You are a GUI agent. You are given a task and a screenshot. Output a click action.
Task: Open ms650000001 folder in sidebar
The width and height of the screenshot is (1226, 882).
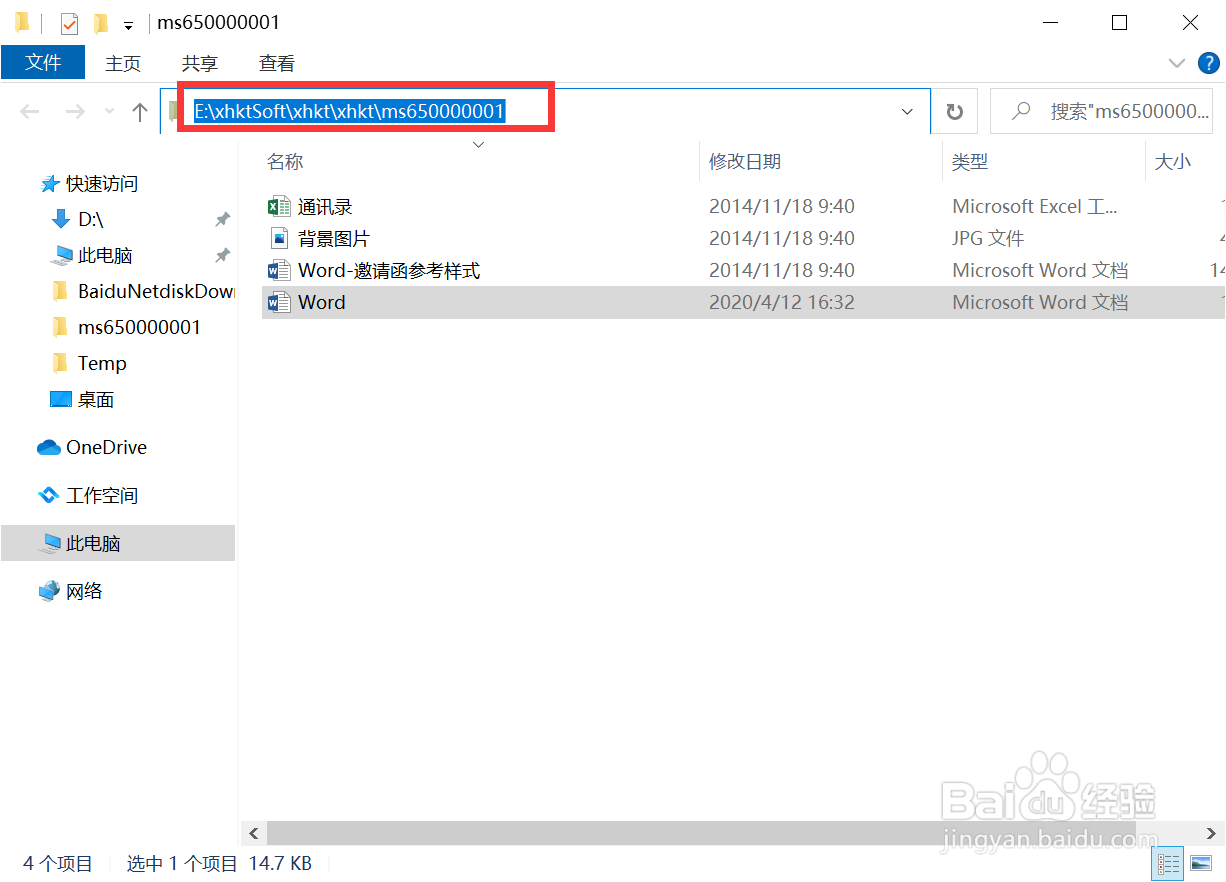(139, 328)
